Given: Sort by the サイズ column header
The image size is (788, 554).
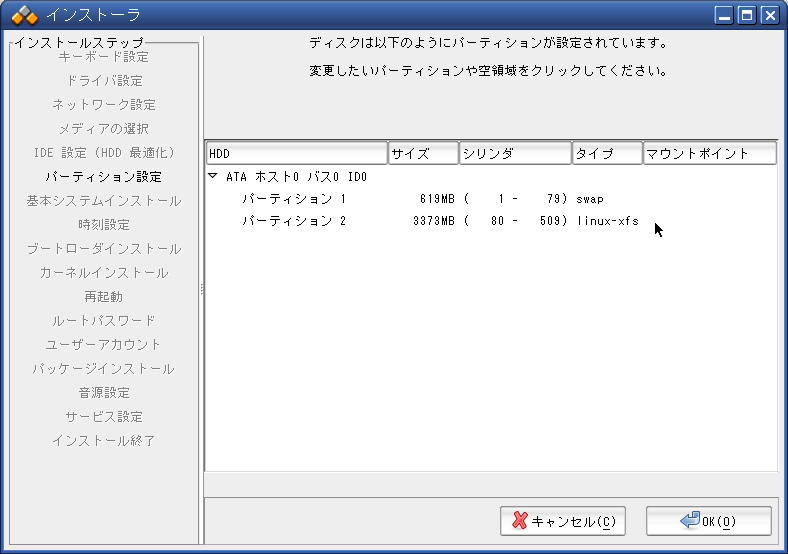Looking at the screenshot, I should [423, 154].
